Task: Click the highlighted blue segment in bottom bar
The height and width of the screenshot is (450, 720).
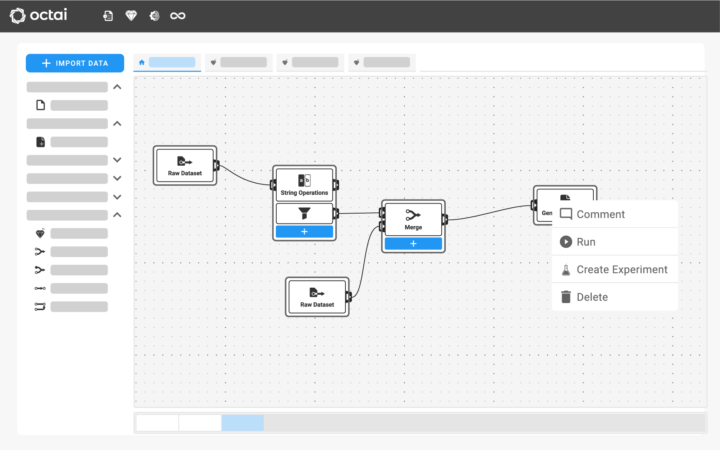Action: pyautogui.click(x=243, y=423)
